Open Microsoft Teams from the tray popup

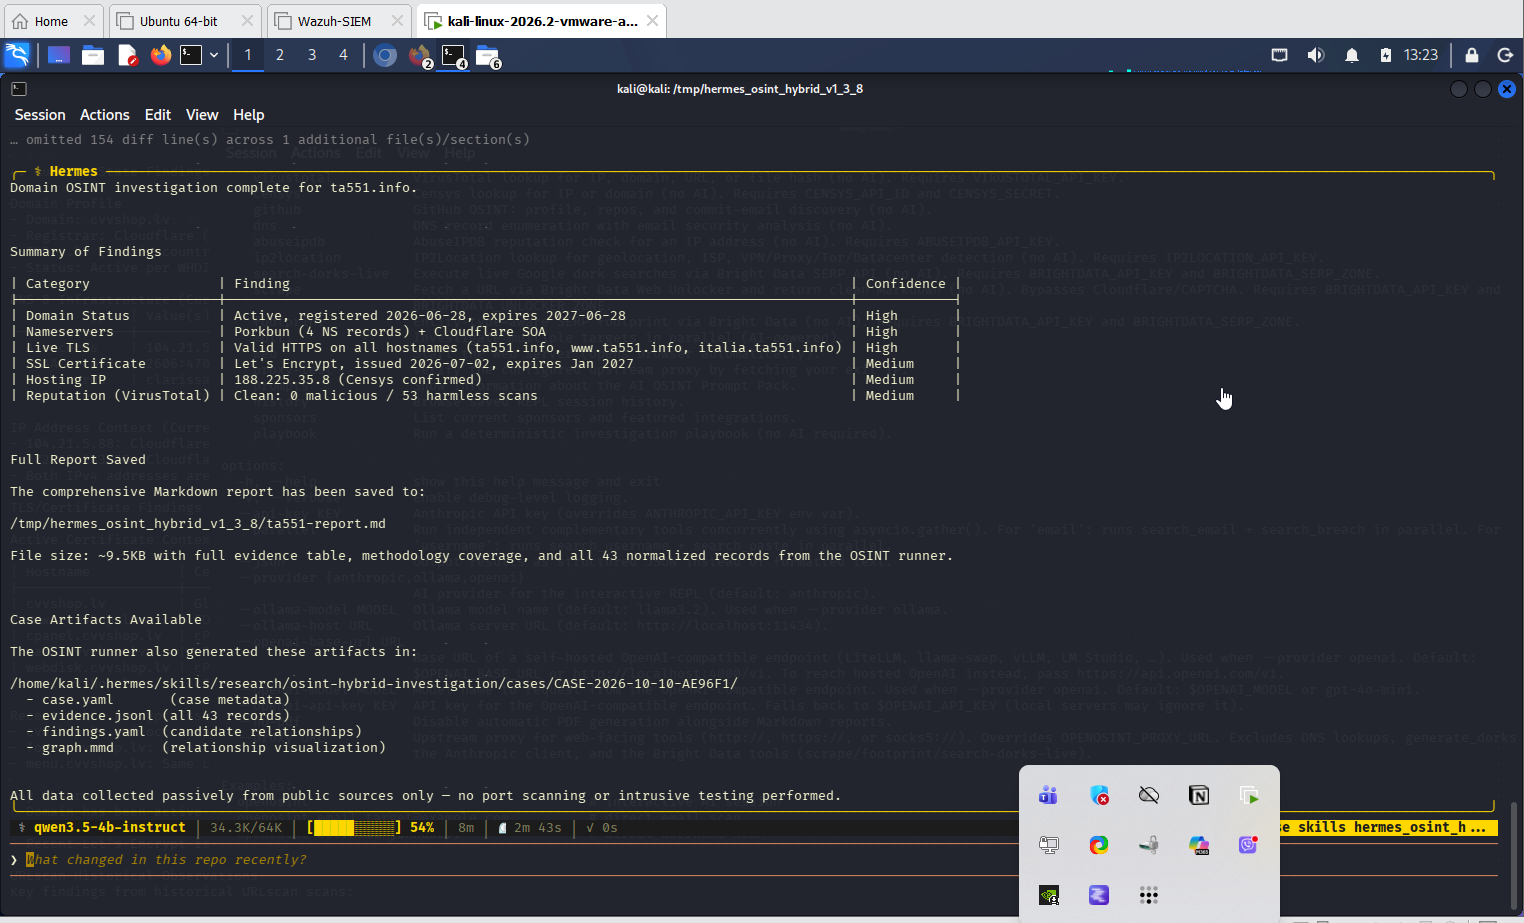pos(1049,795)
